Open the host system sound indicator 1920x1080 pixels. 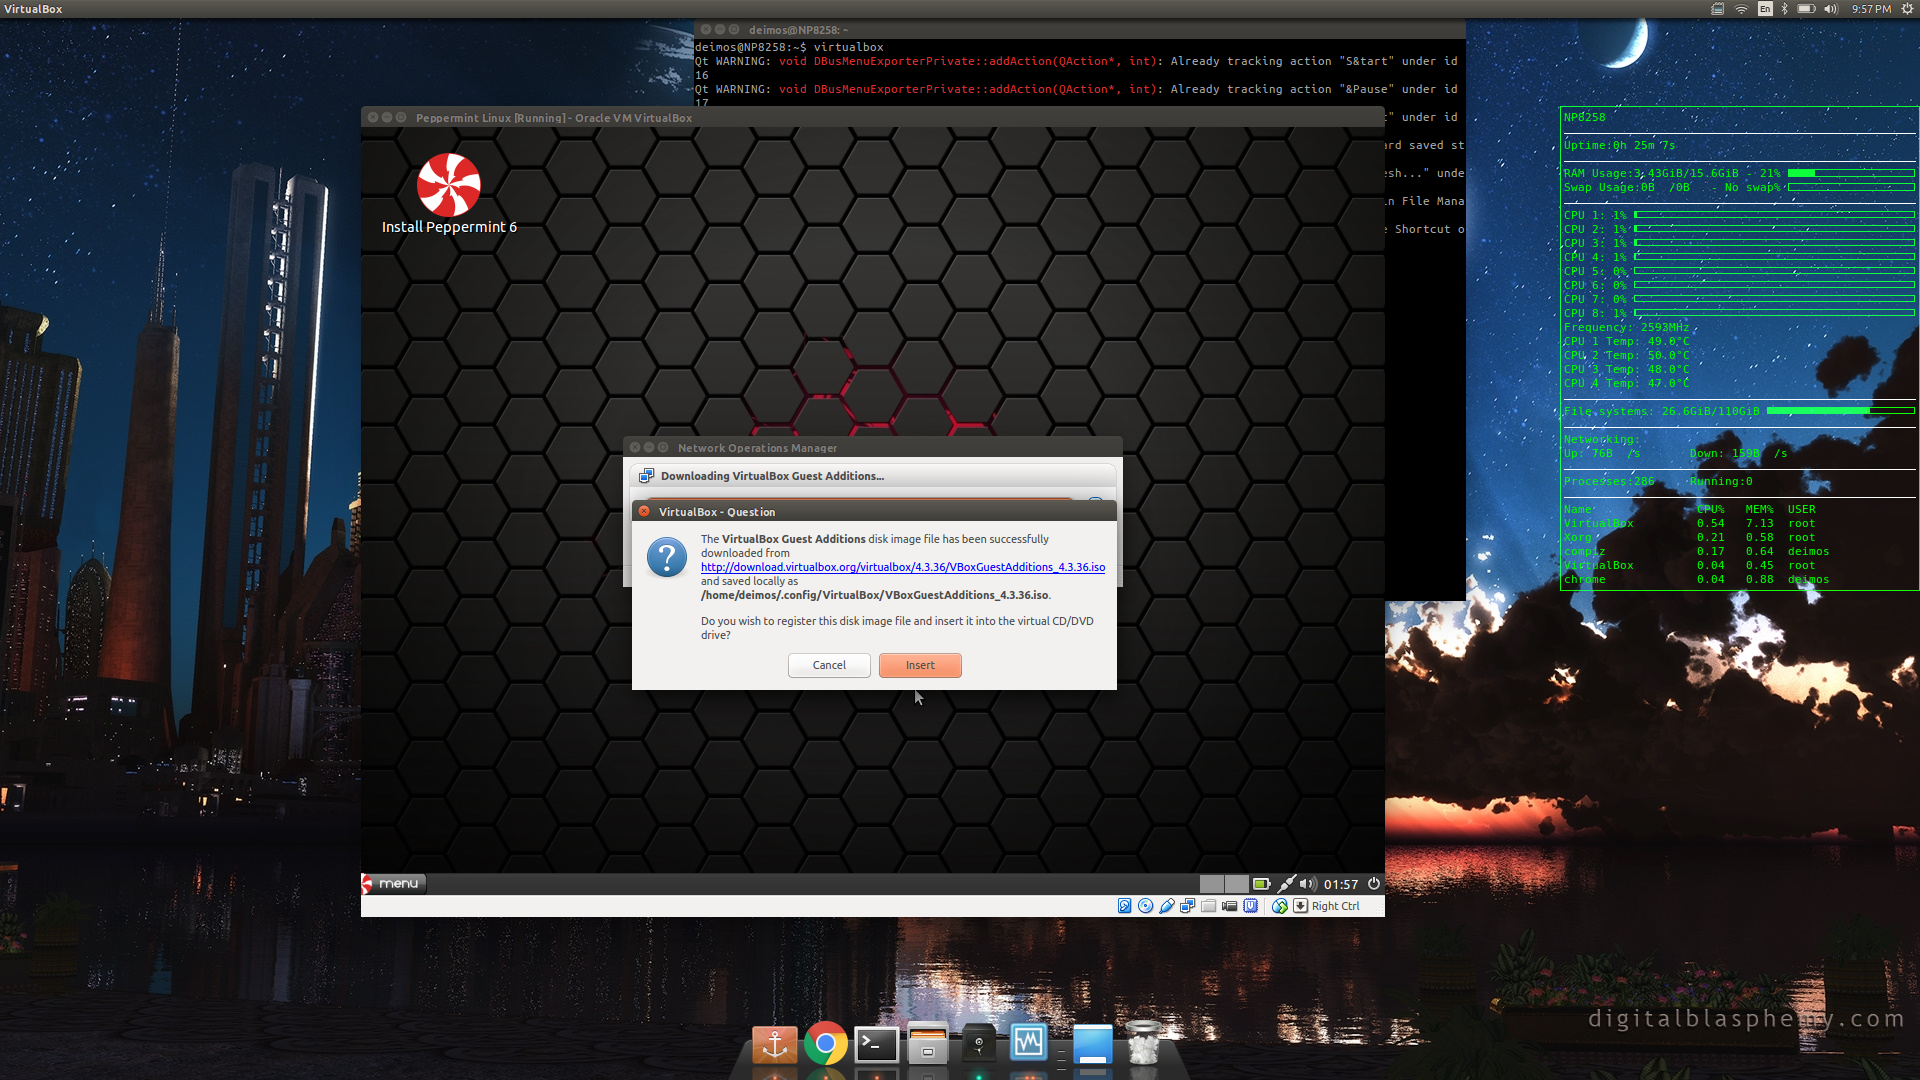coord(1830,9)
